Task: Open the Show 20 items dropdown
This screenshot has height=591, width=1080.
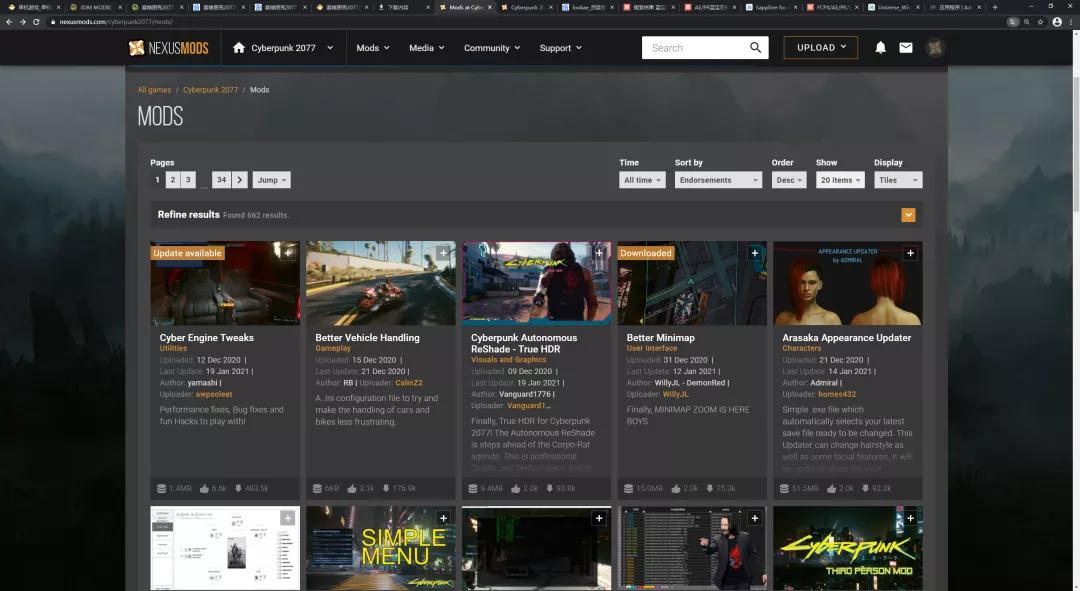Action: tap(840, 180)
